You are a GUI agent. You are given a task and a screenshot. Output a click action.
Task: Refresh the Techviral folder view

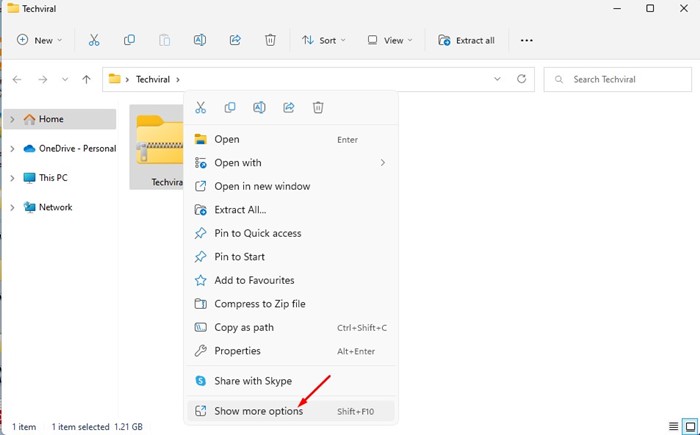[x=521, y=79]
